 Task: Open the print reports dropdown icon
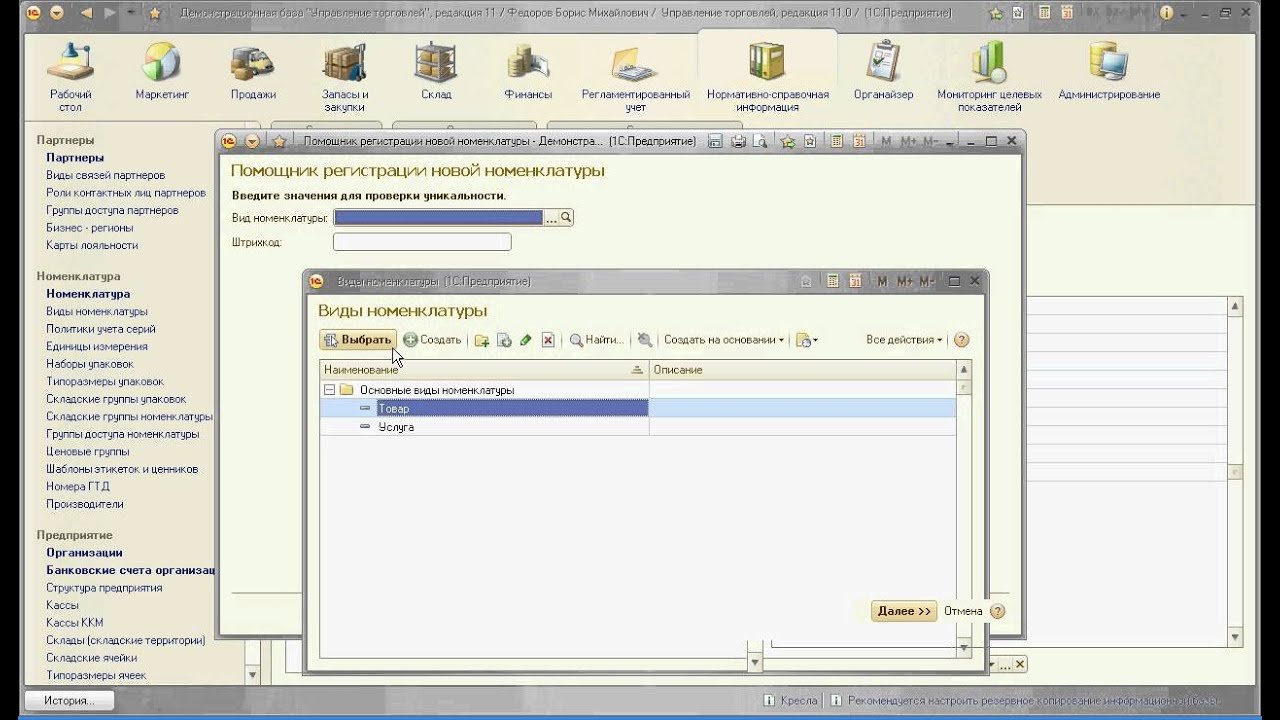tap(806, 340)
